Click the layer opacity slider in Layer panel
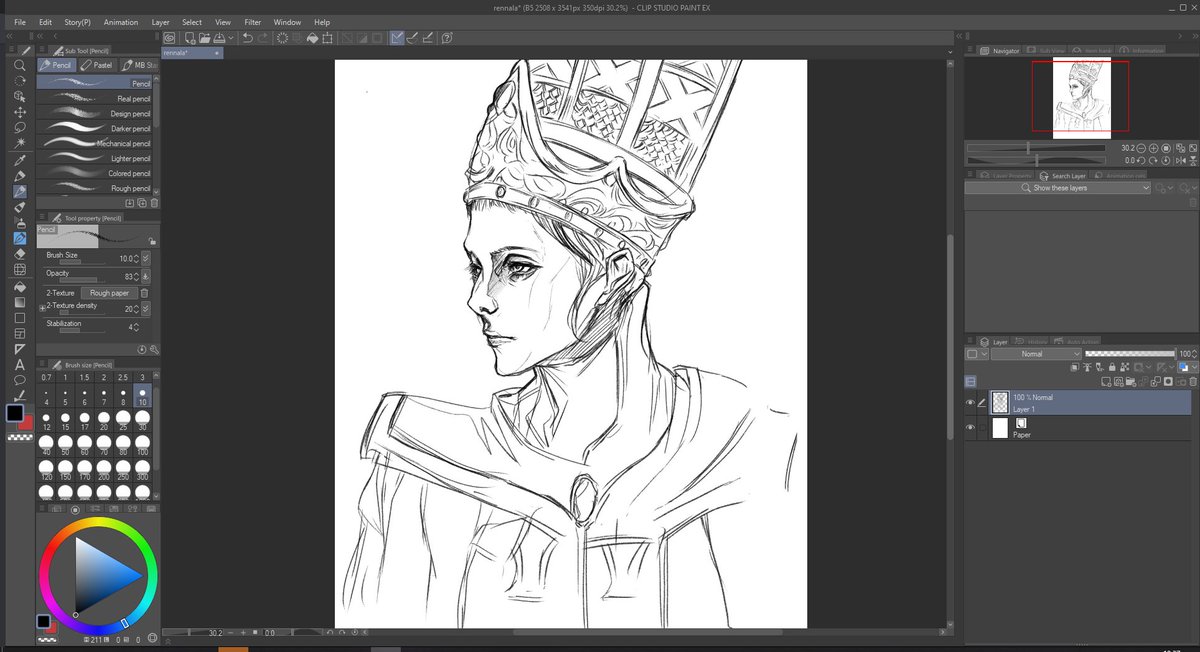The image size is (1200, 652). point(1130,354)
